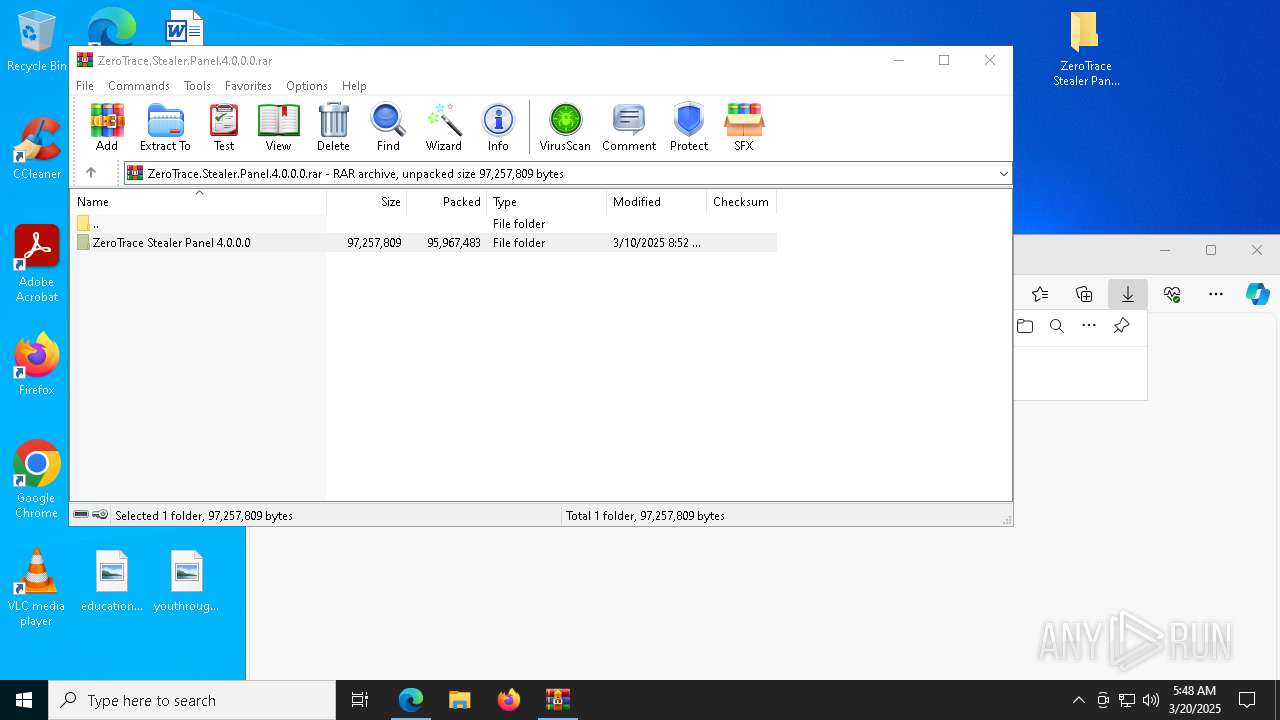Click the taskbar search box
This screenshot has width=1280, height=720.
[192, 700]
